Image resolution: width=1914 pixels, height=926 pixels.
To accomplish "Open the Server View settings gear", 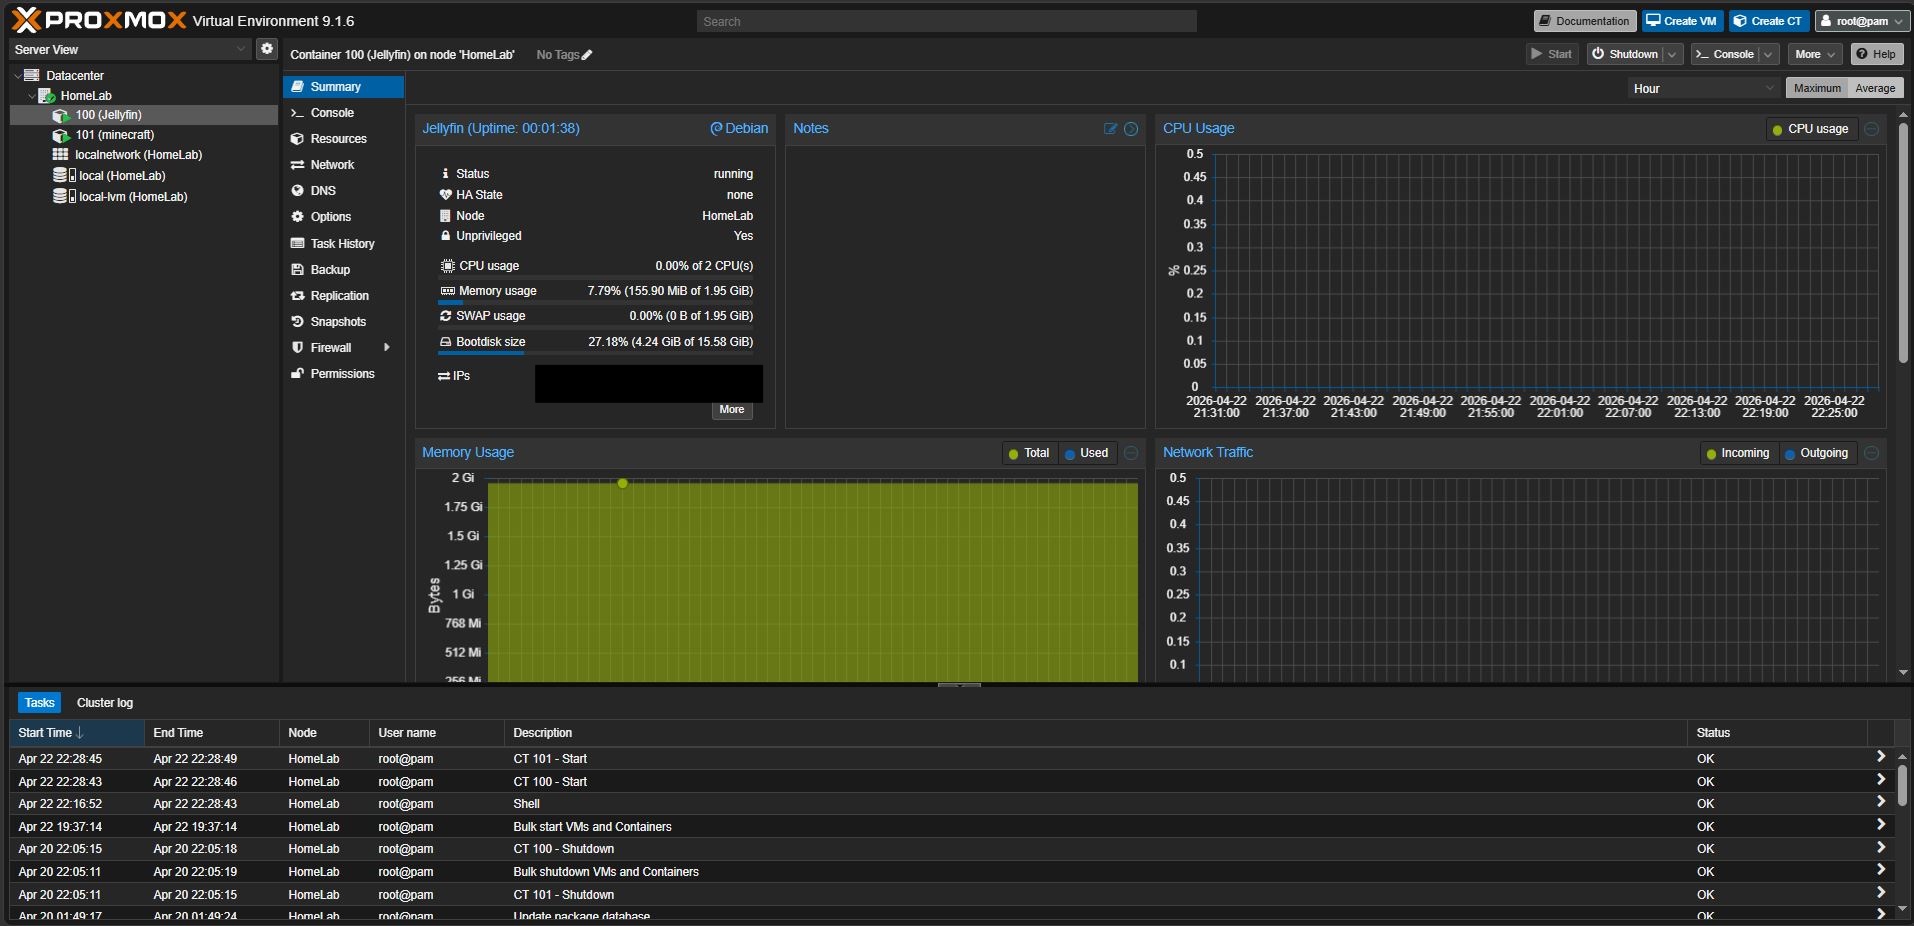I will click(x=266, y=48).
